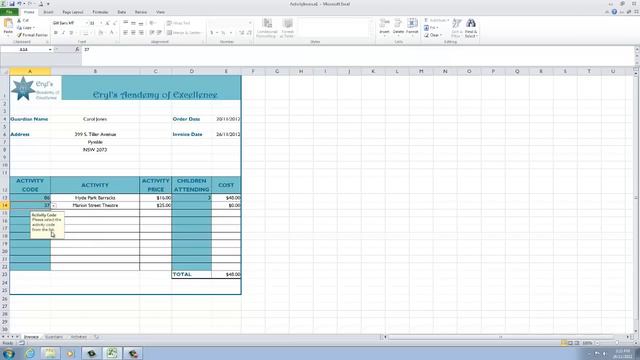Open Find & Select menu
The height and width of the screenshot is (360, 640).
click(471, 28)
